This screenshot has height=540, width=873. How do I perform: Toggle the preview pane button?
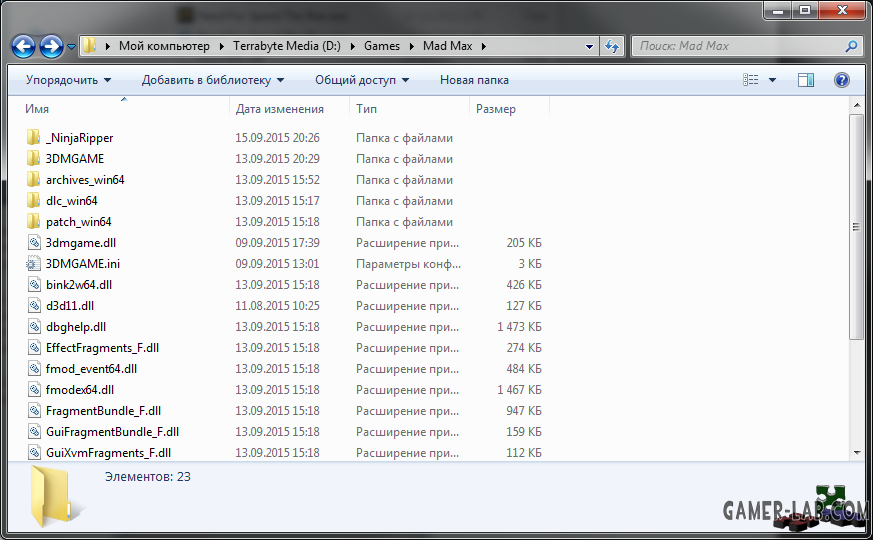point(806,80)
